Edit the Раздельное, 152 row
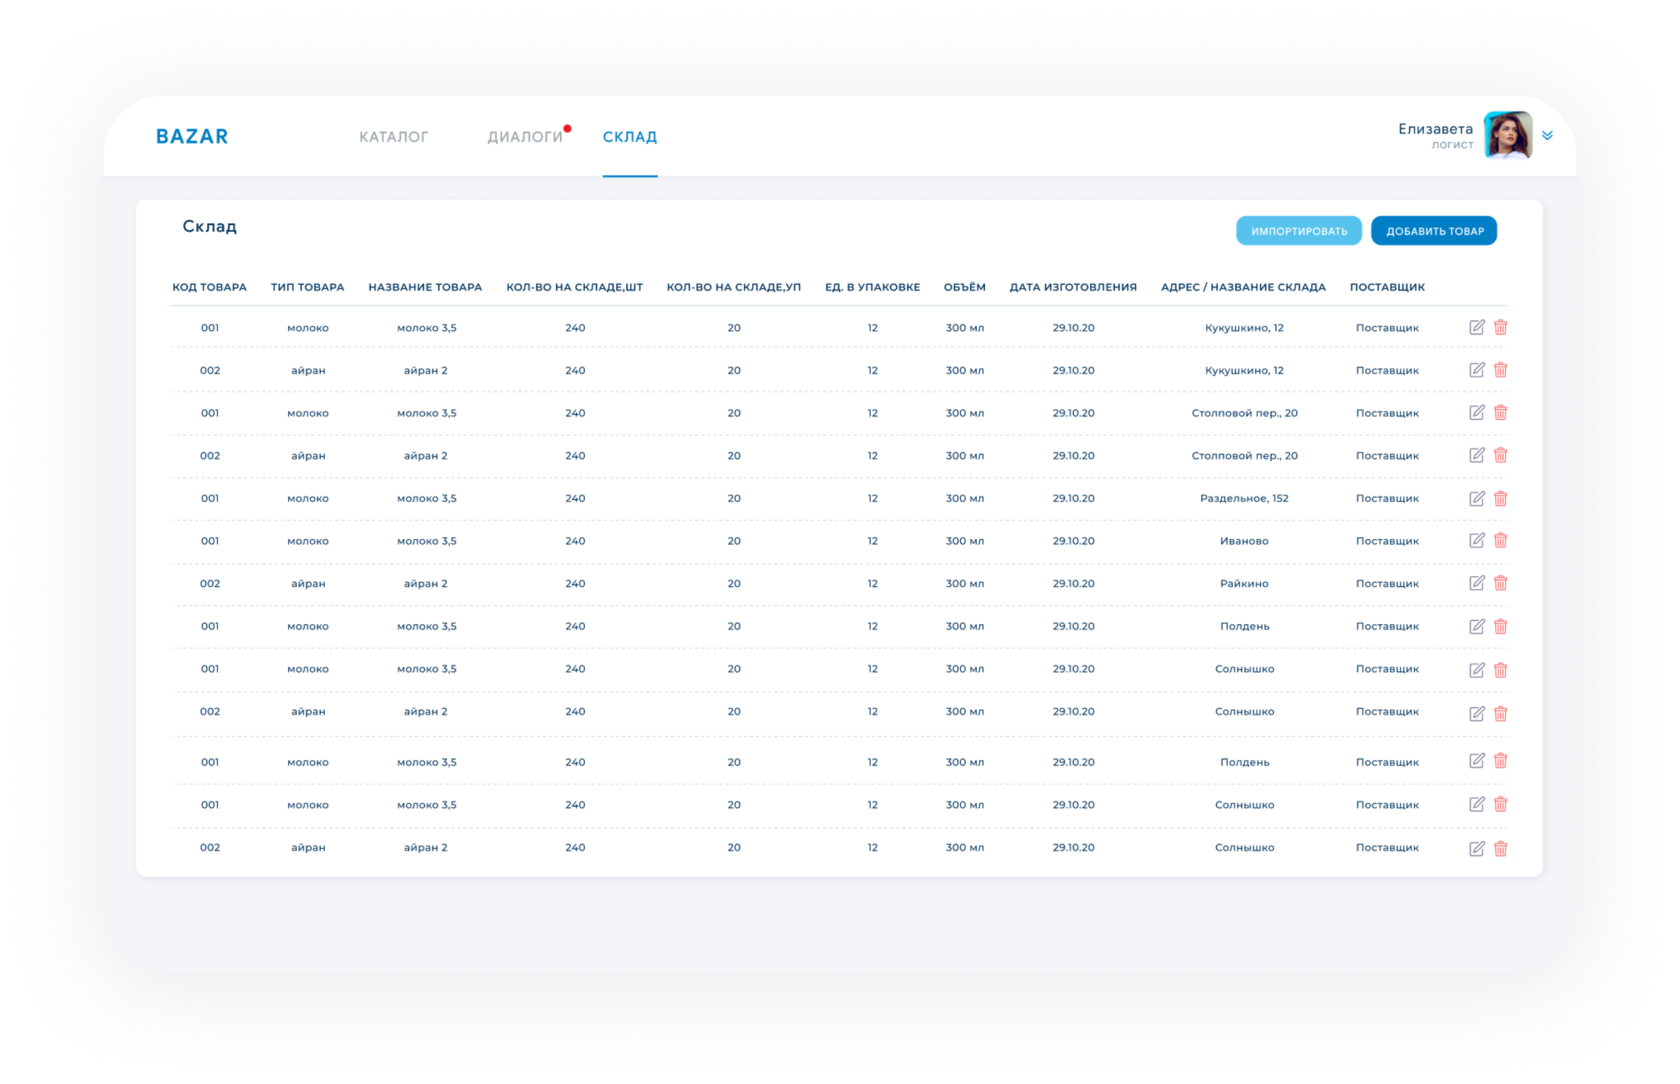Image resolution: width=1680 pixels, height=1084 pixels. pyautogui.click(x=1476, y=498)
